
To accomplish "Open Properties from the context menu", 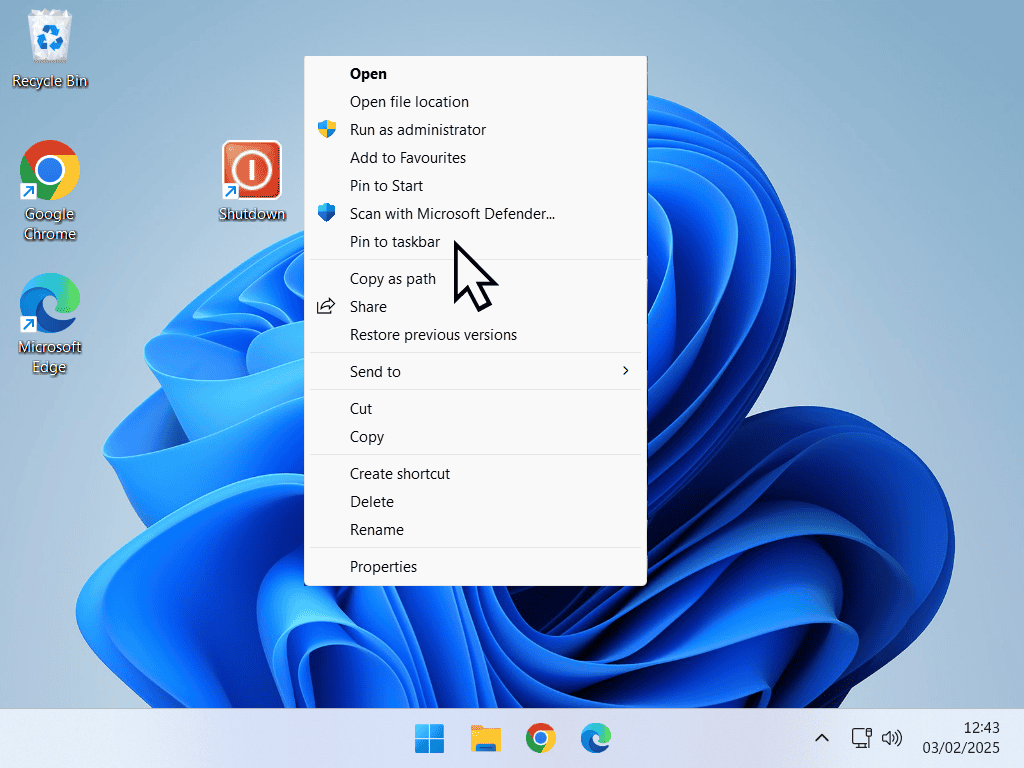I will tap(383, 566).
